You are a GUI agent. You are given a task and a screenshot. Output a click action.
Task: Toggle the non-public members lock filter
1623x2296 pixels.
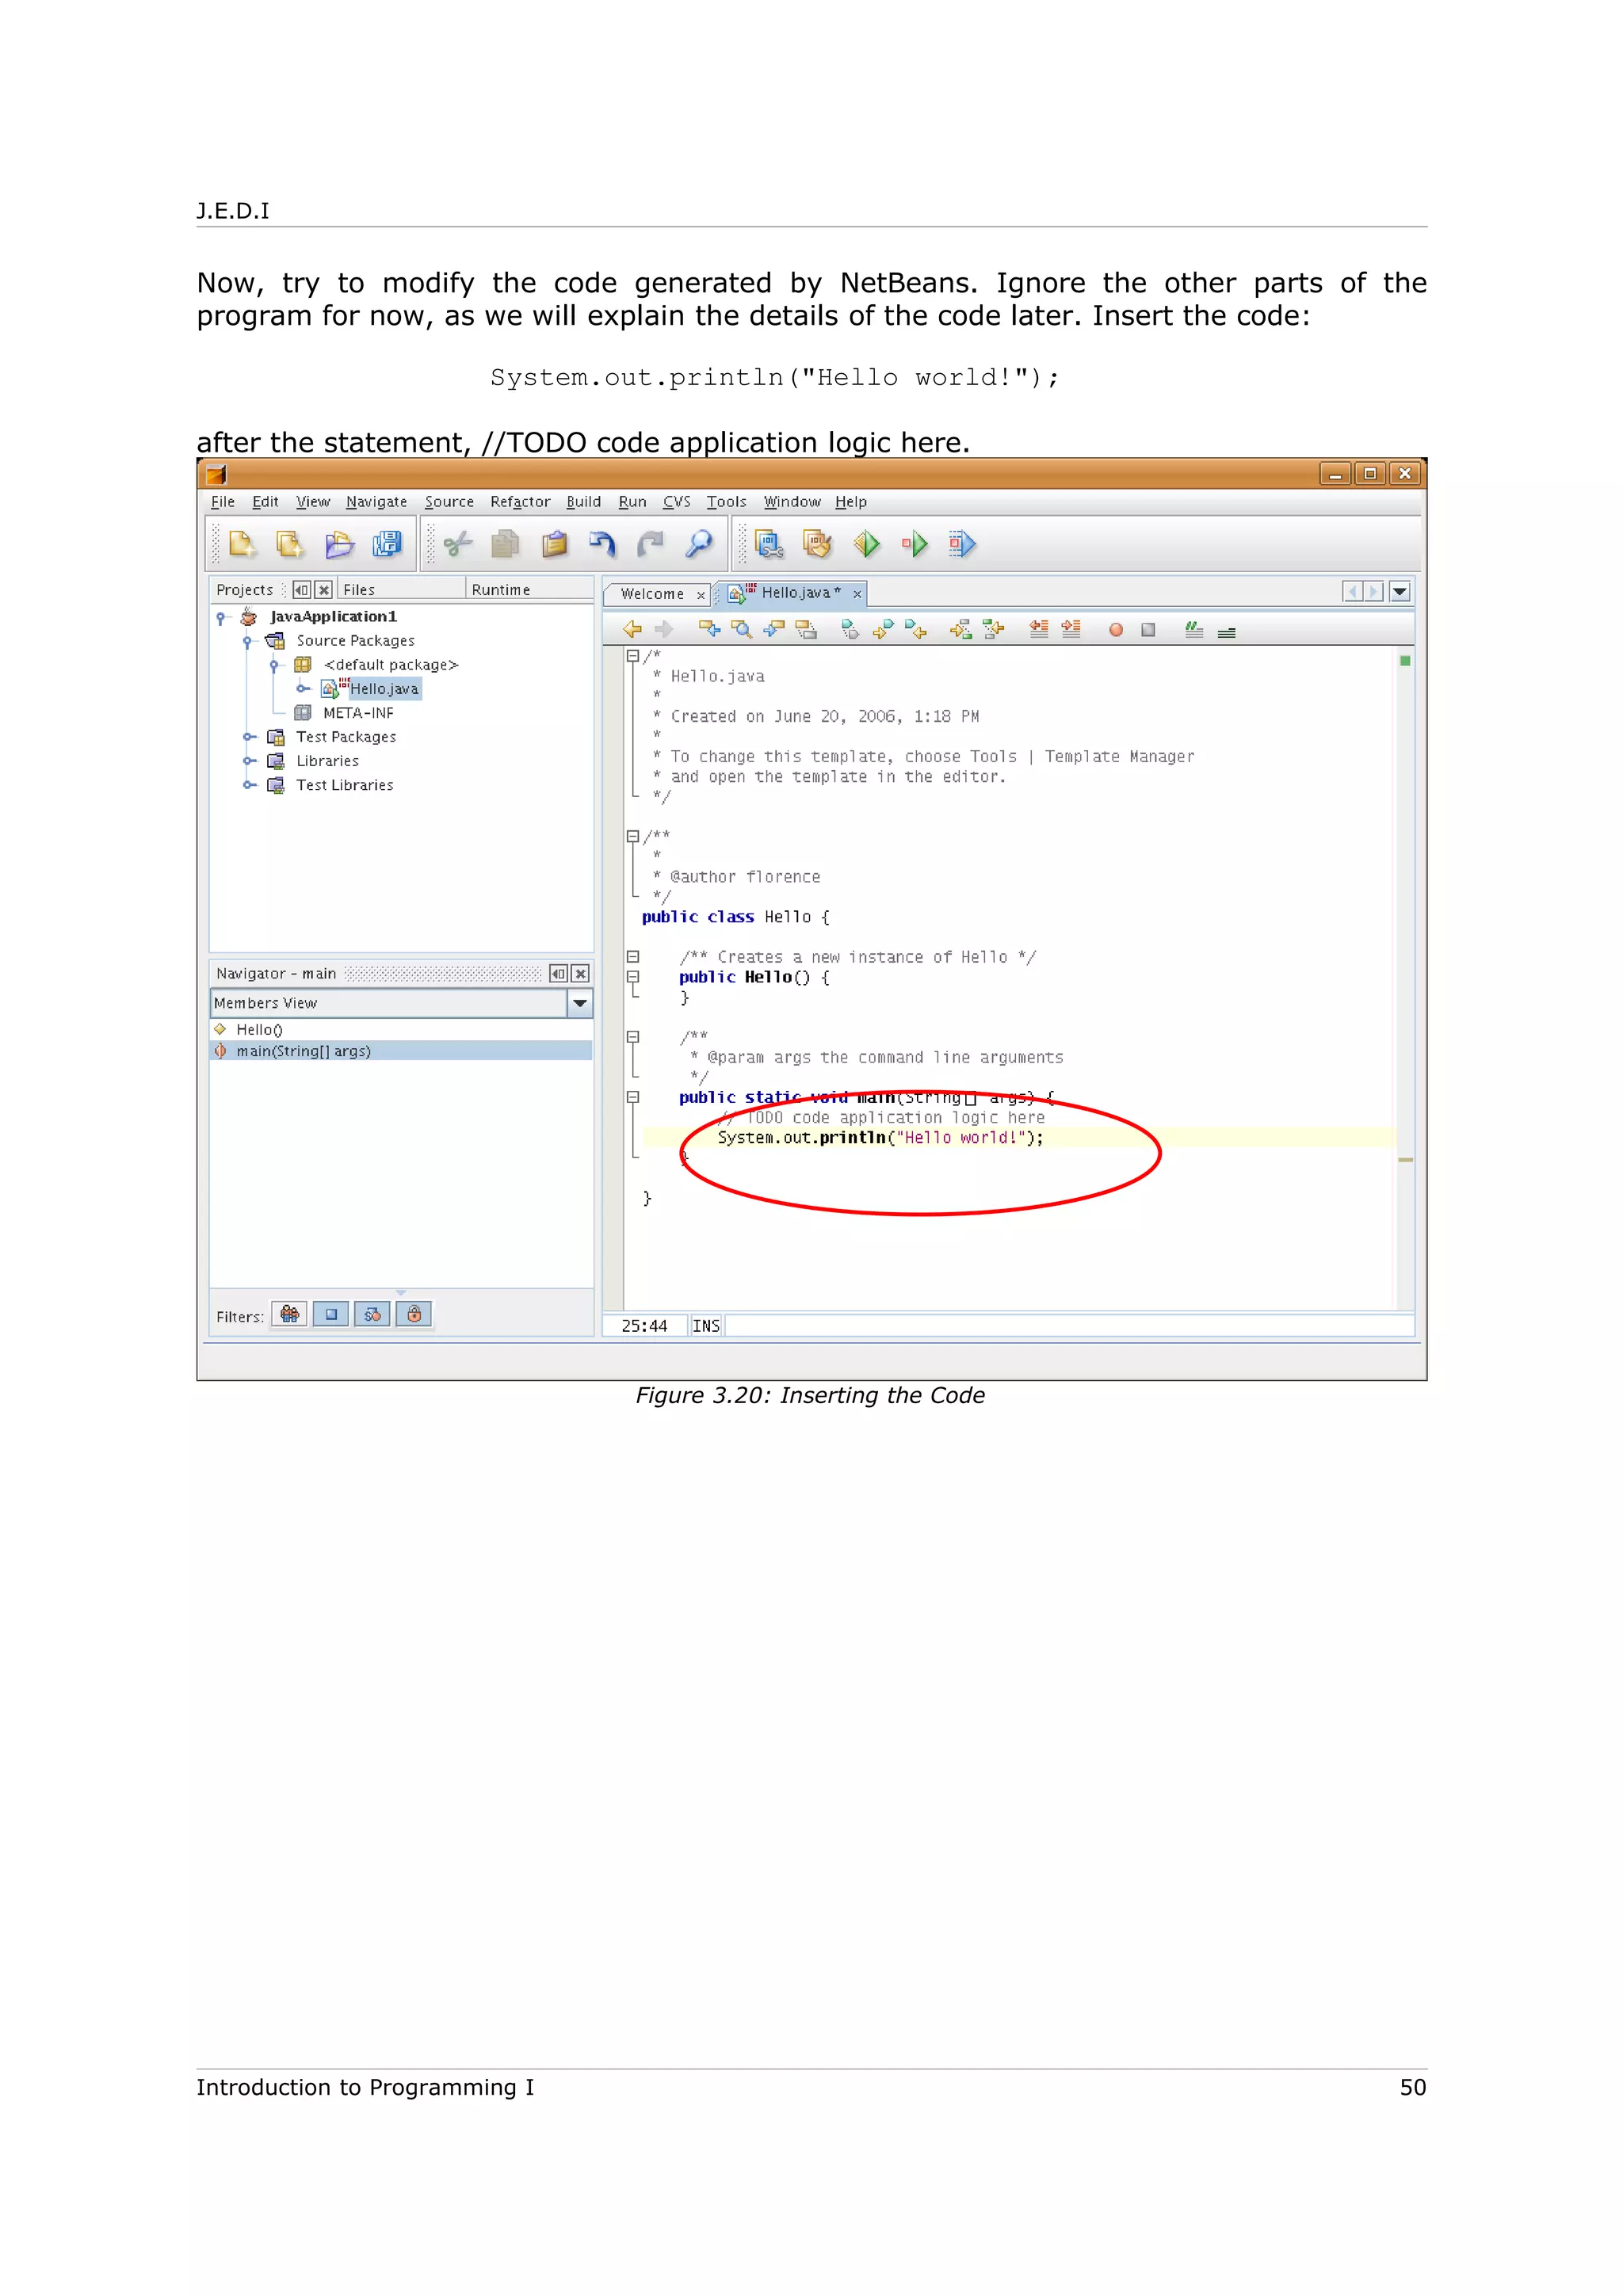pos(414,1314)
